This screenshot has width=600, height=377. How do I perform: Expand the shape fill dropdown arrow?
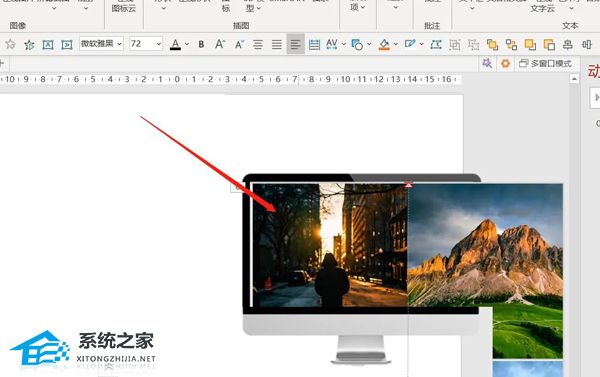point(396,44)
